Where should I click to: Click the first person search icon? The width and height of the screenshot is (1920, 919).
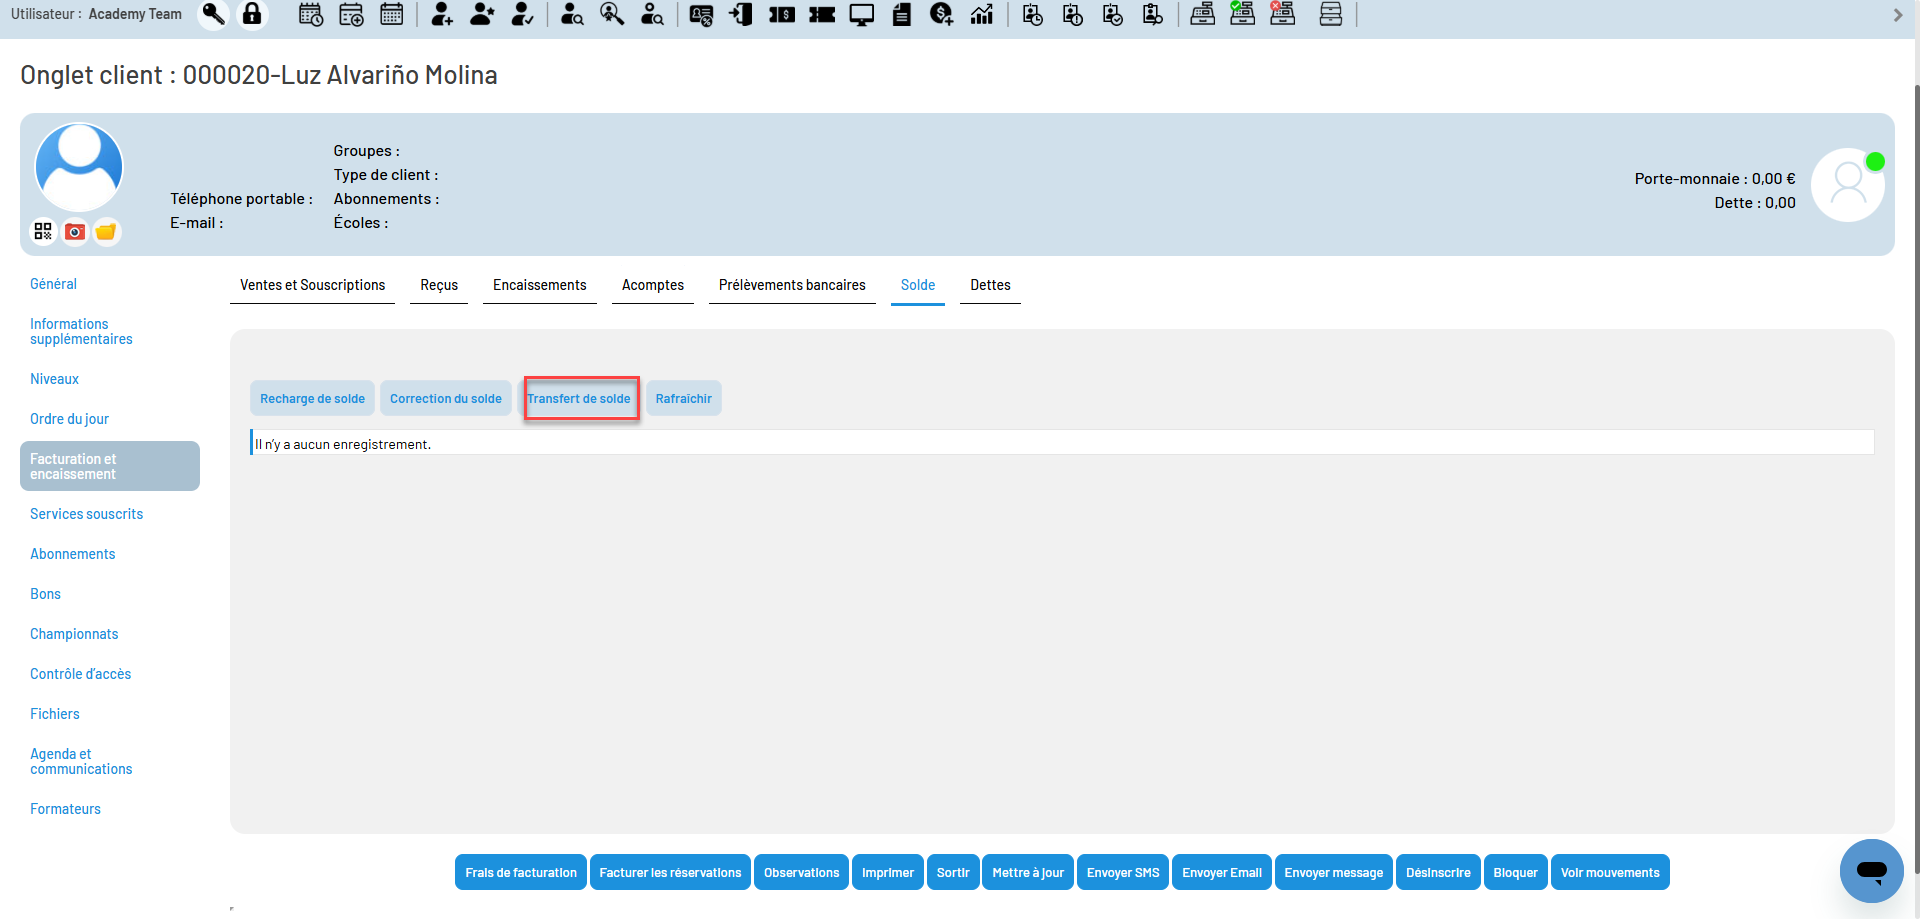pos(572,14)
